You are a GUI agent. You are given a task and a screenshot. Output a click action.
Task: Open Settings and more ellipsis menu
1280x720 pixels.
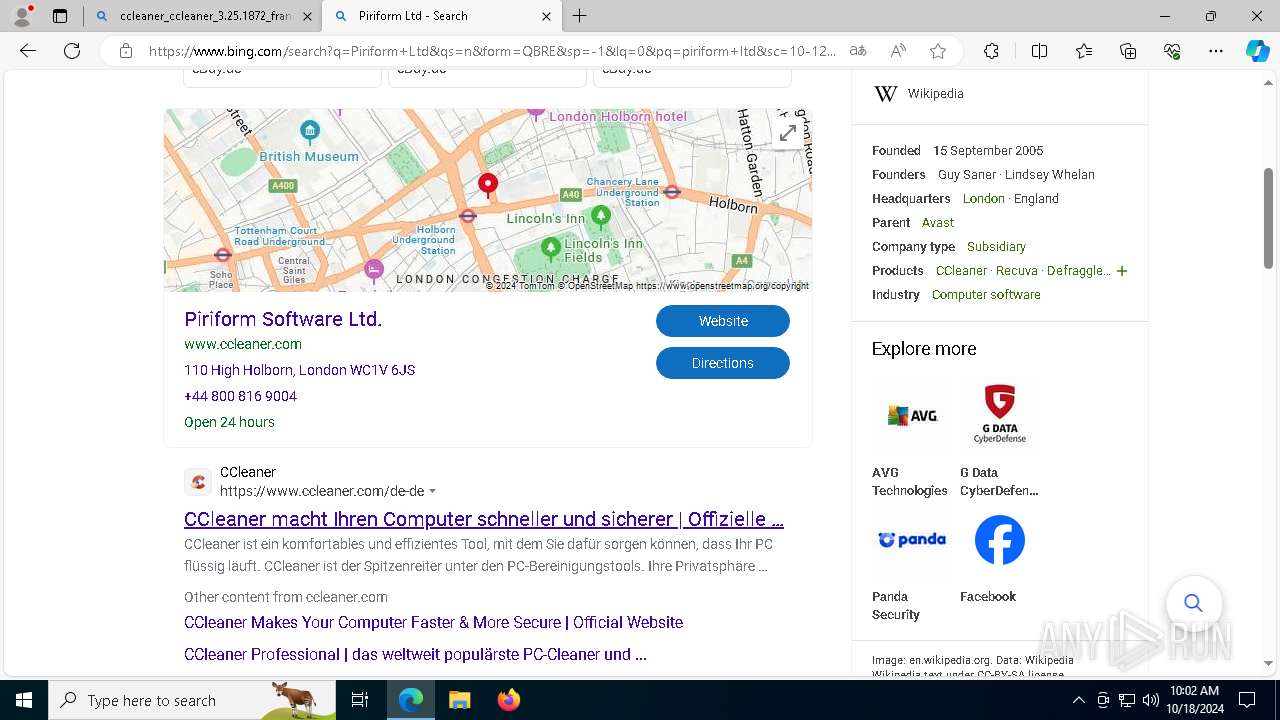[1216, 51]
